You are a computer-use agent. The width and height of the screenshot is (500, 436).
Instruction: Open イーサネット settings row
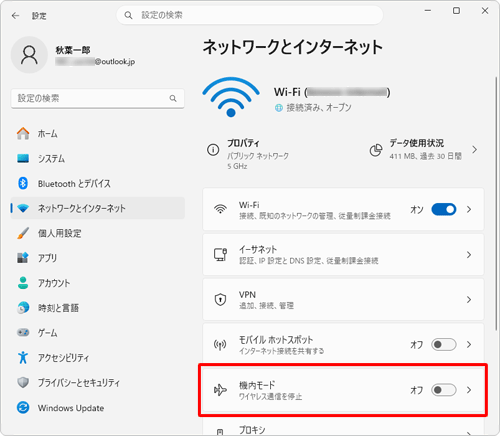343,255
